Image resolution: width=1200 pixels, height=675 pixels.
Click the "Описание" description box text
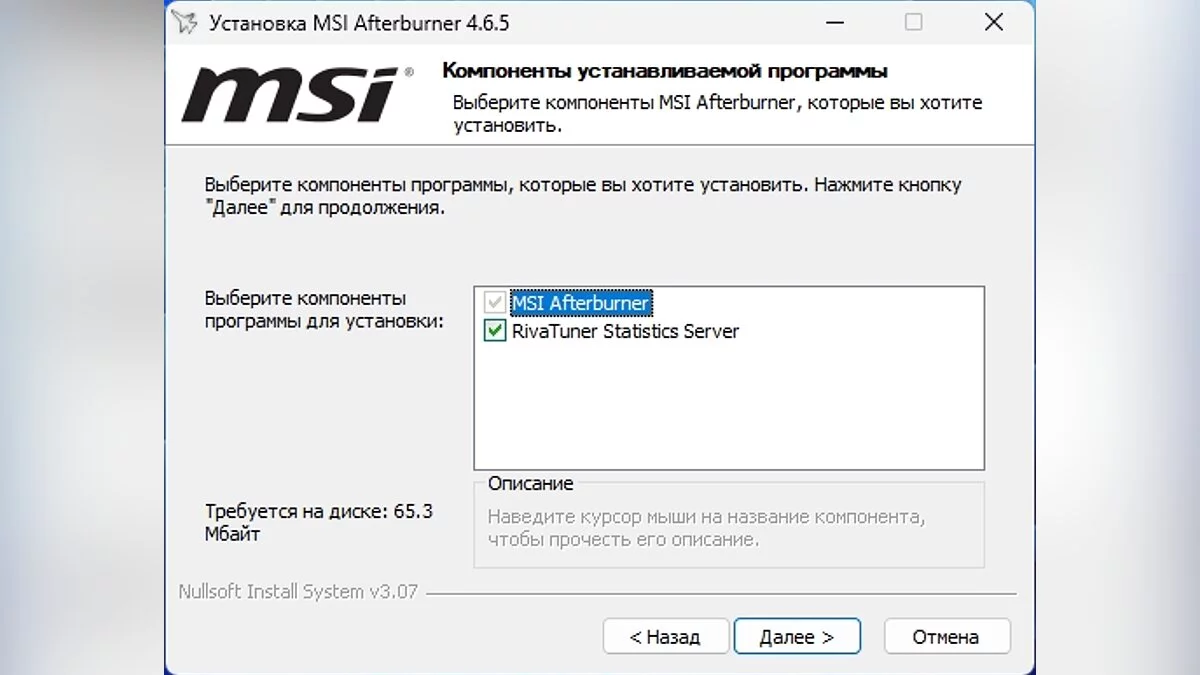(705, 528)
